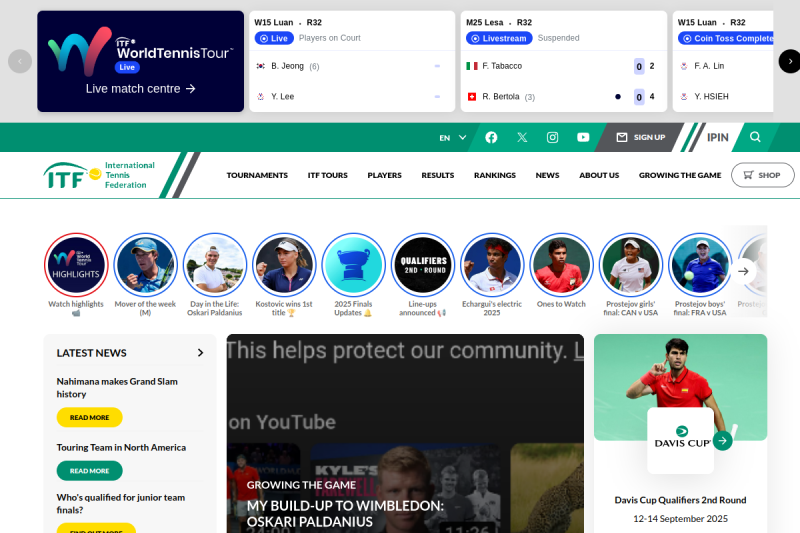Viewport: 800px width, 533px height.
Task: Open Who's qualified for junior team finals
Action: click(x=120, y=503)
